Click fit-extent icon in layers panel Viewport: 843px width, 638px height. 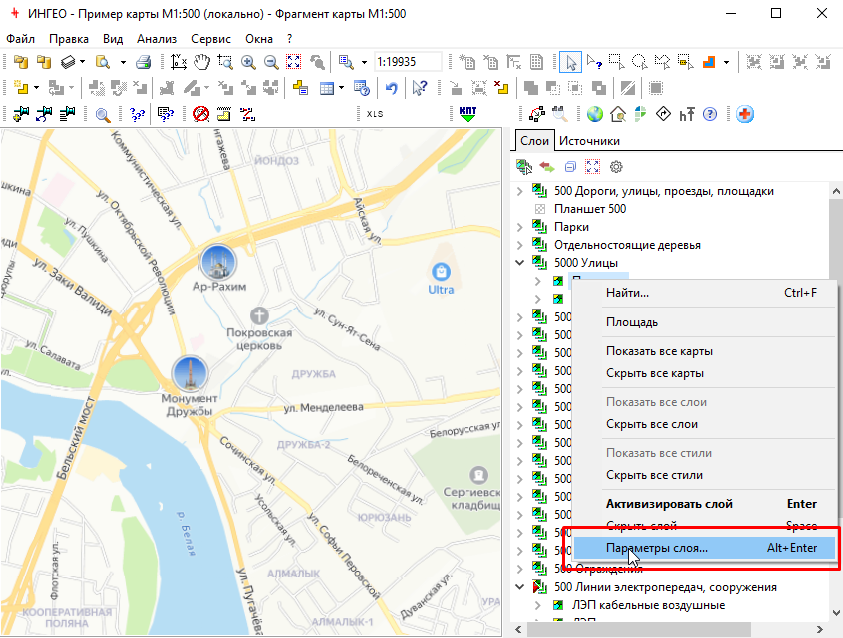tap(593, 167)
